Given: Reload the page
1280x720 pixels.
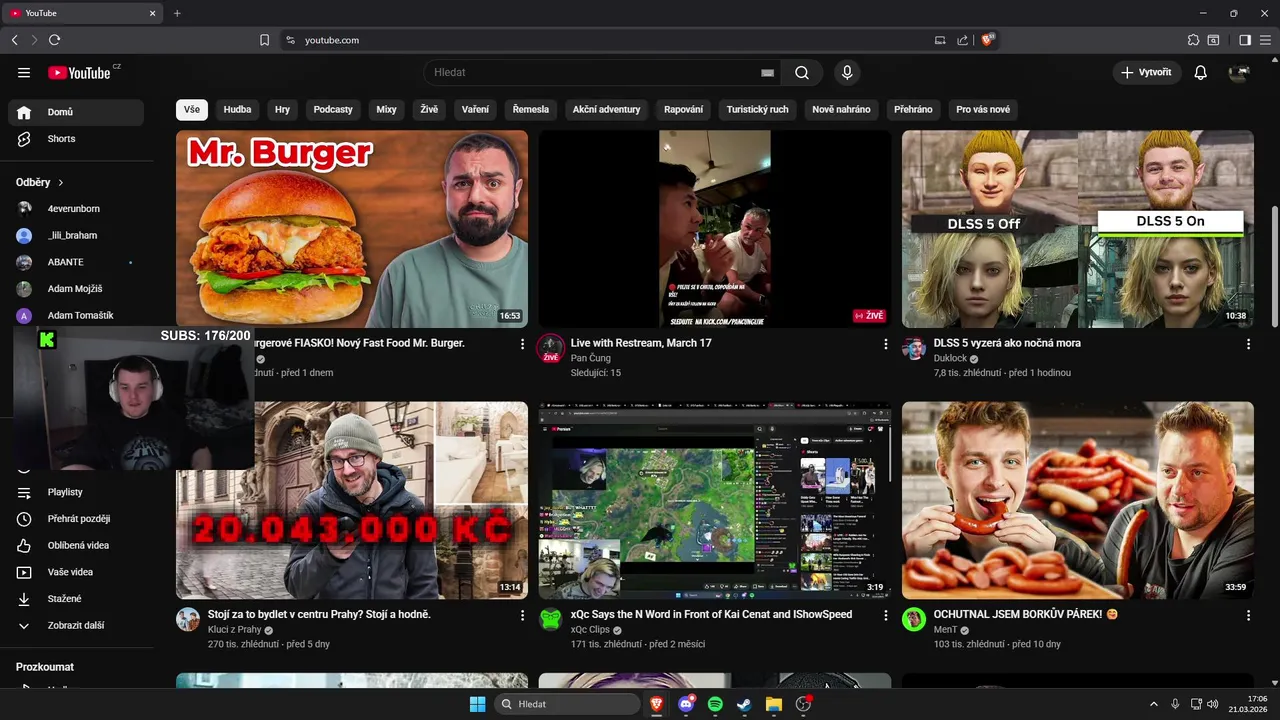Looking at the screenshot, I should [x=54, y=40].
